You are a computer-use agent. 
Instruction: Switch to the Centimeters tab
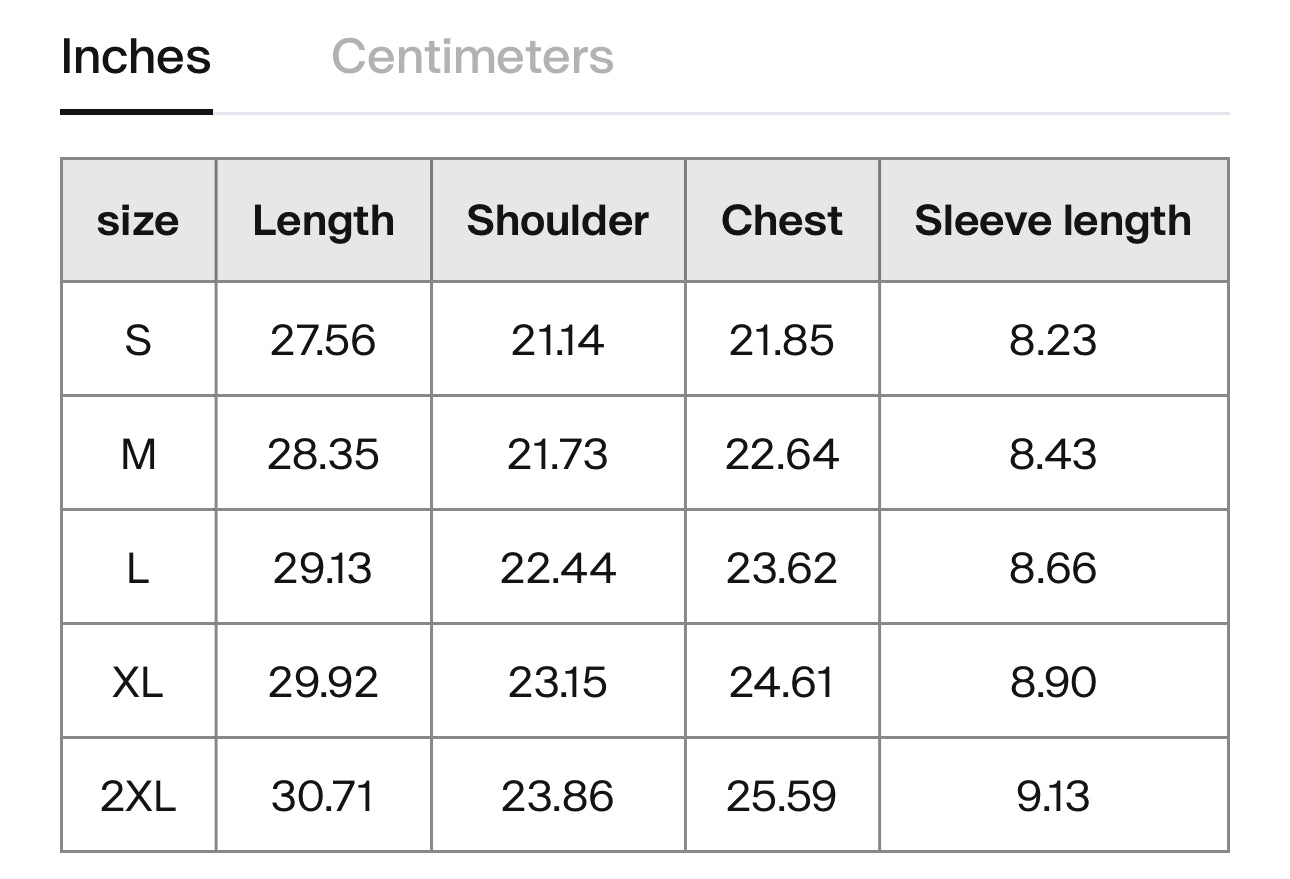[472, 57]
